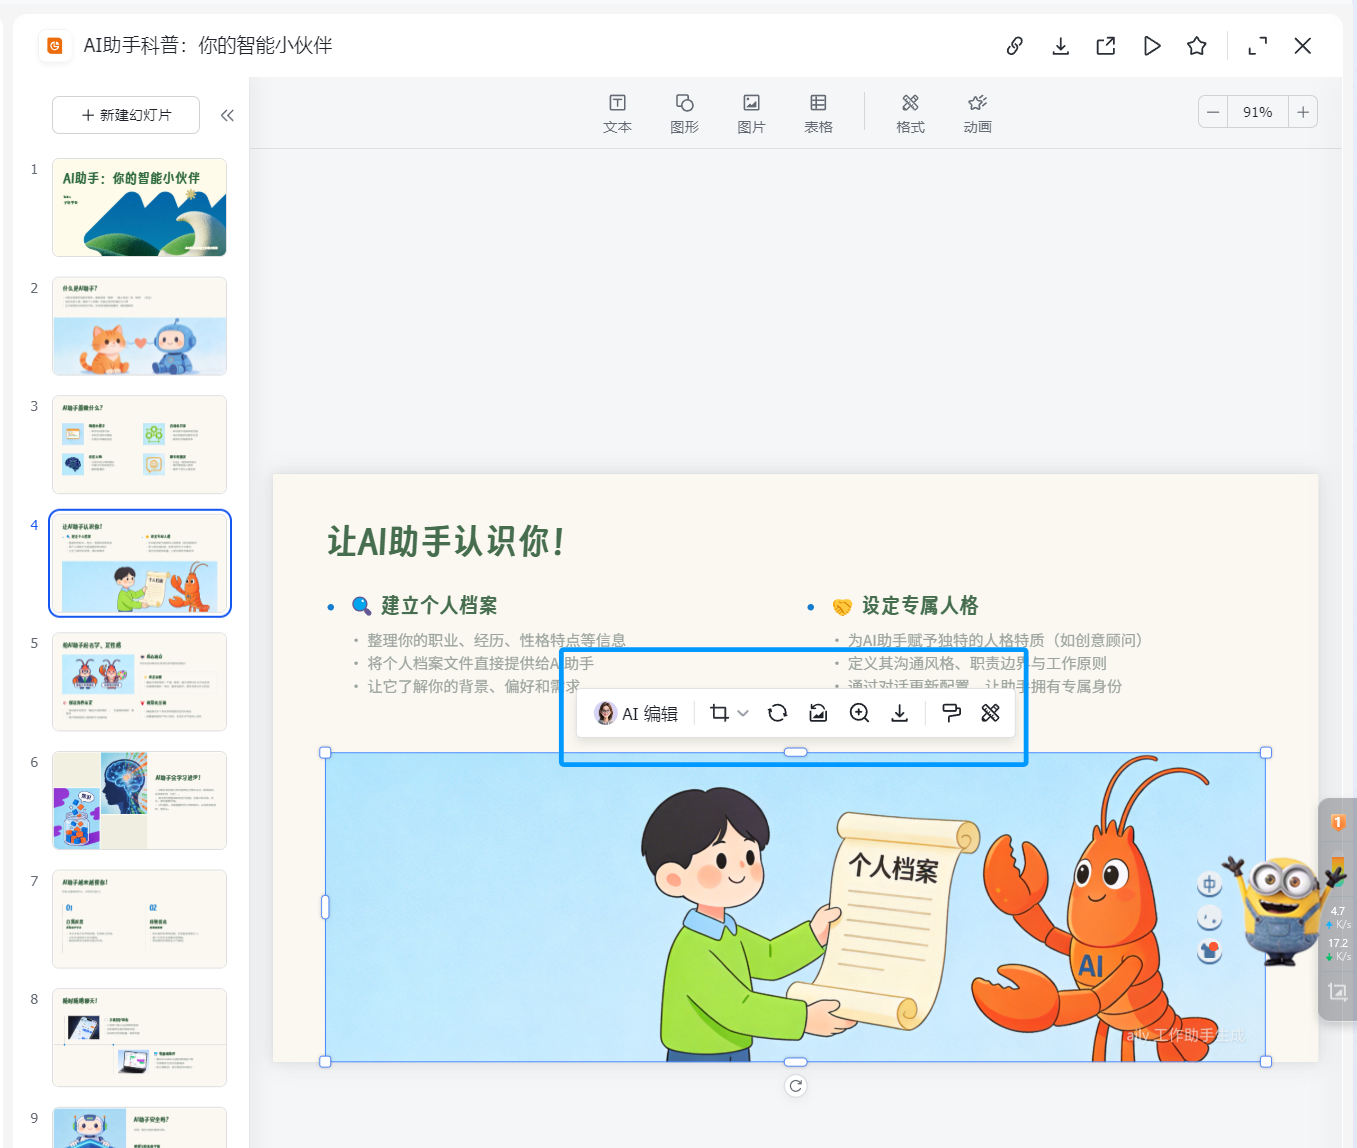
Task: Open AI 编辑 for the selected image
Action: [636, 713]
